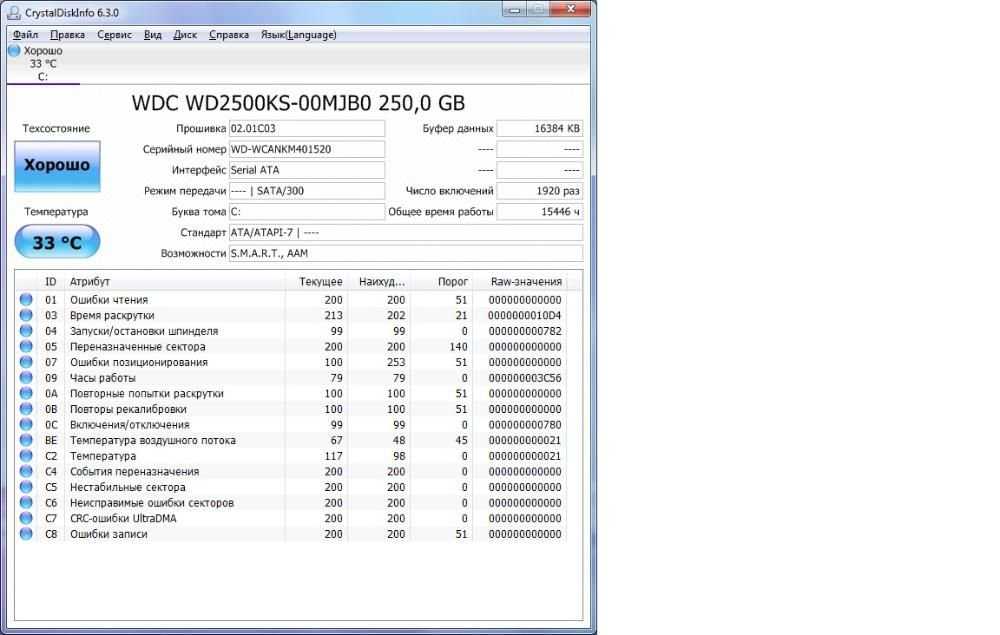Click status icon for Ошибки чтения row
The height and width of the screenshot is (635, 1000).
(26, 299)
